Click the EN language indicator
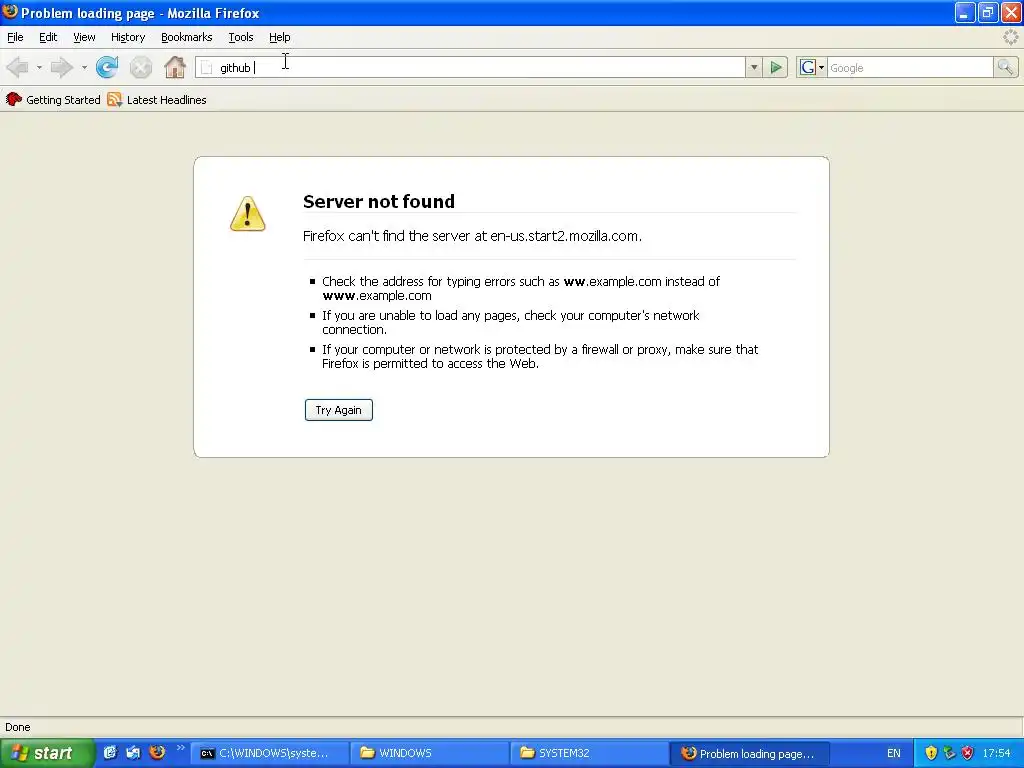This screenshot has height=768, width=1024. click(893, 753)
